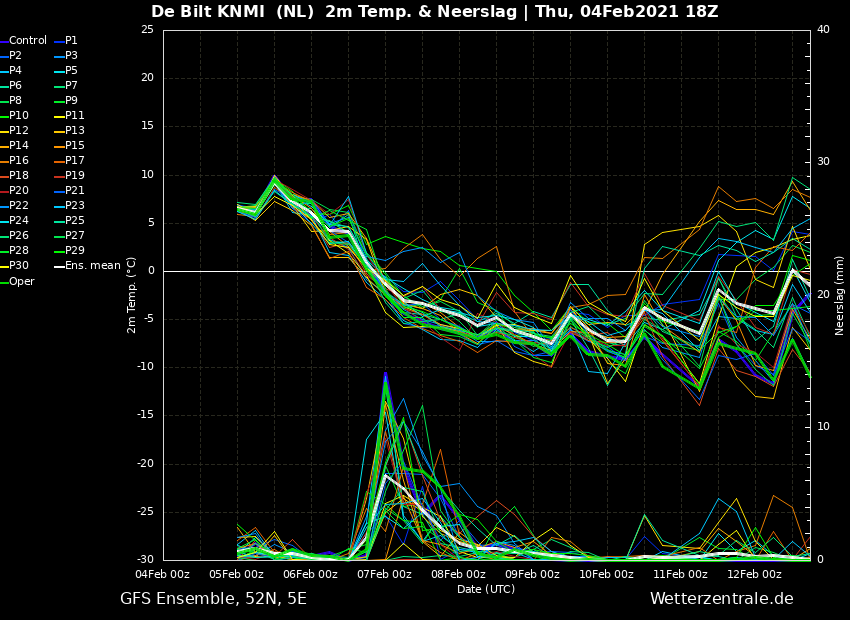Click the '15' temperature axis tick label
The image size is (850, 620).
click(147, 126)
